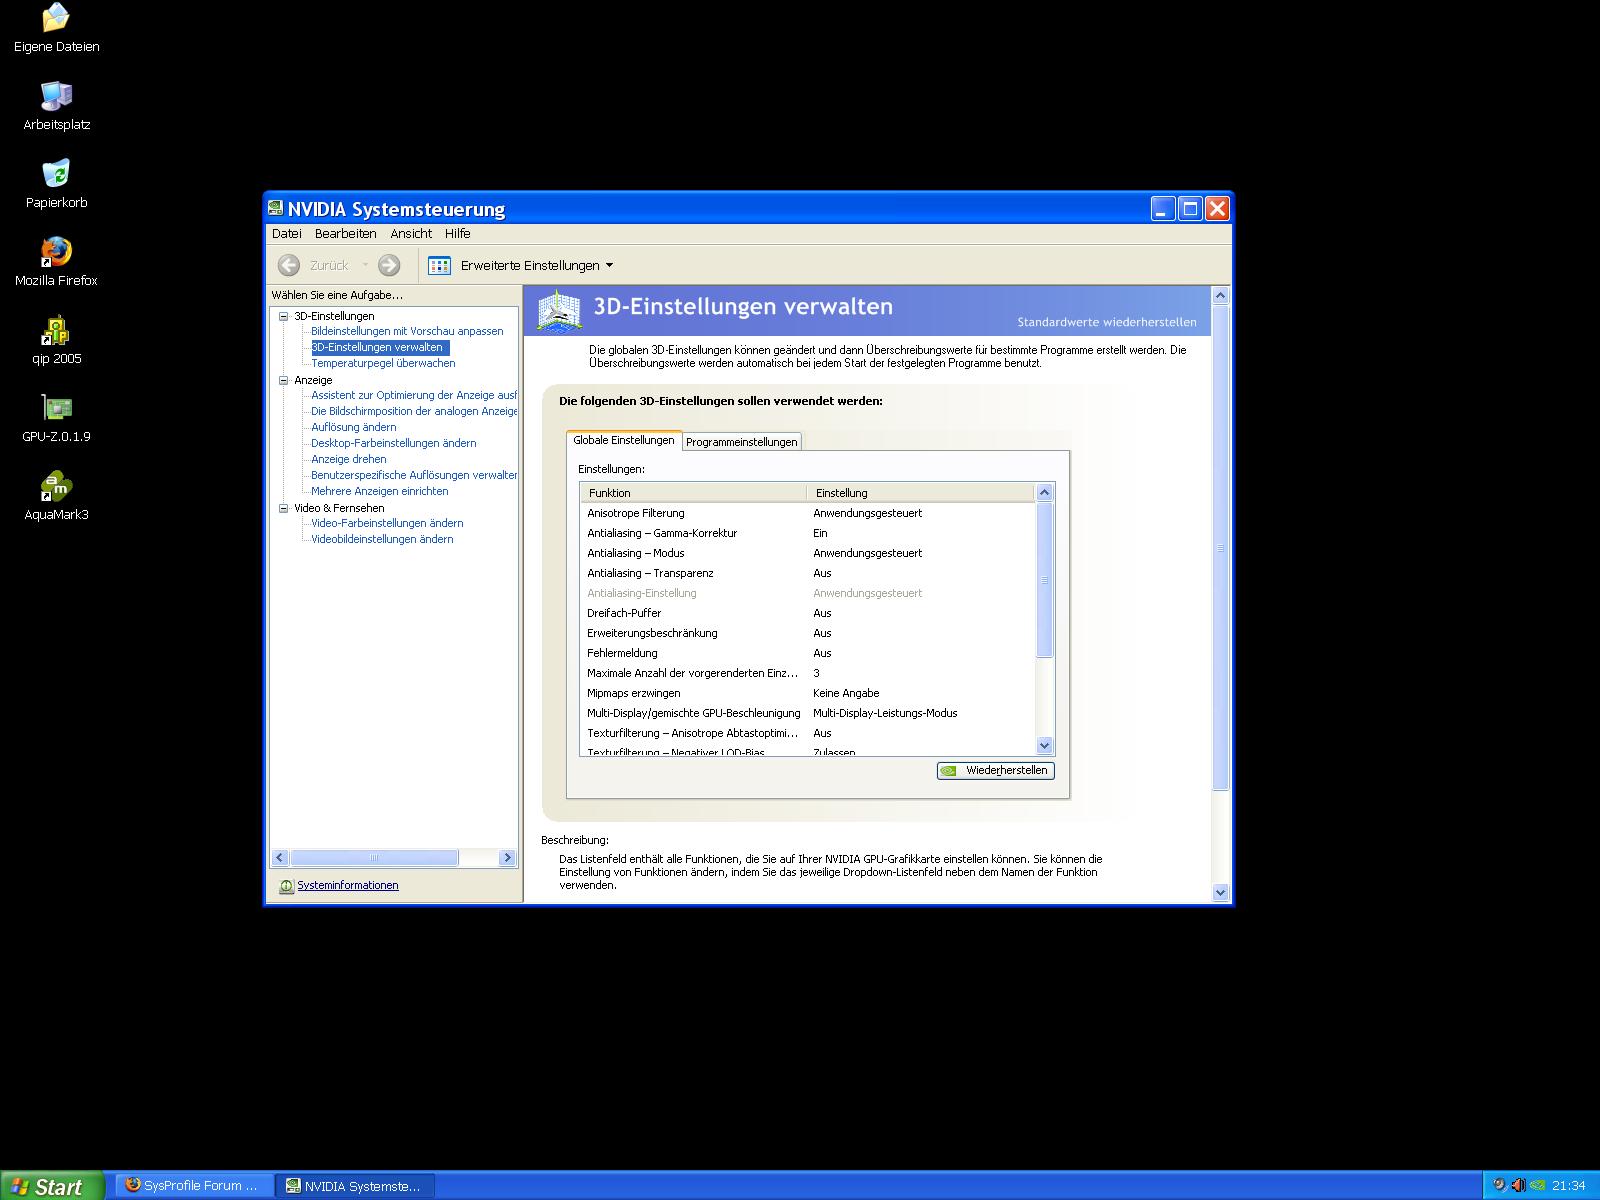Click main panel scroll up arrow
The width and height of the screenshot is (1600, 1200).
(x=1220, y=295)
